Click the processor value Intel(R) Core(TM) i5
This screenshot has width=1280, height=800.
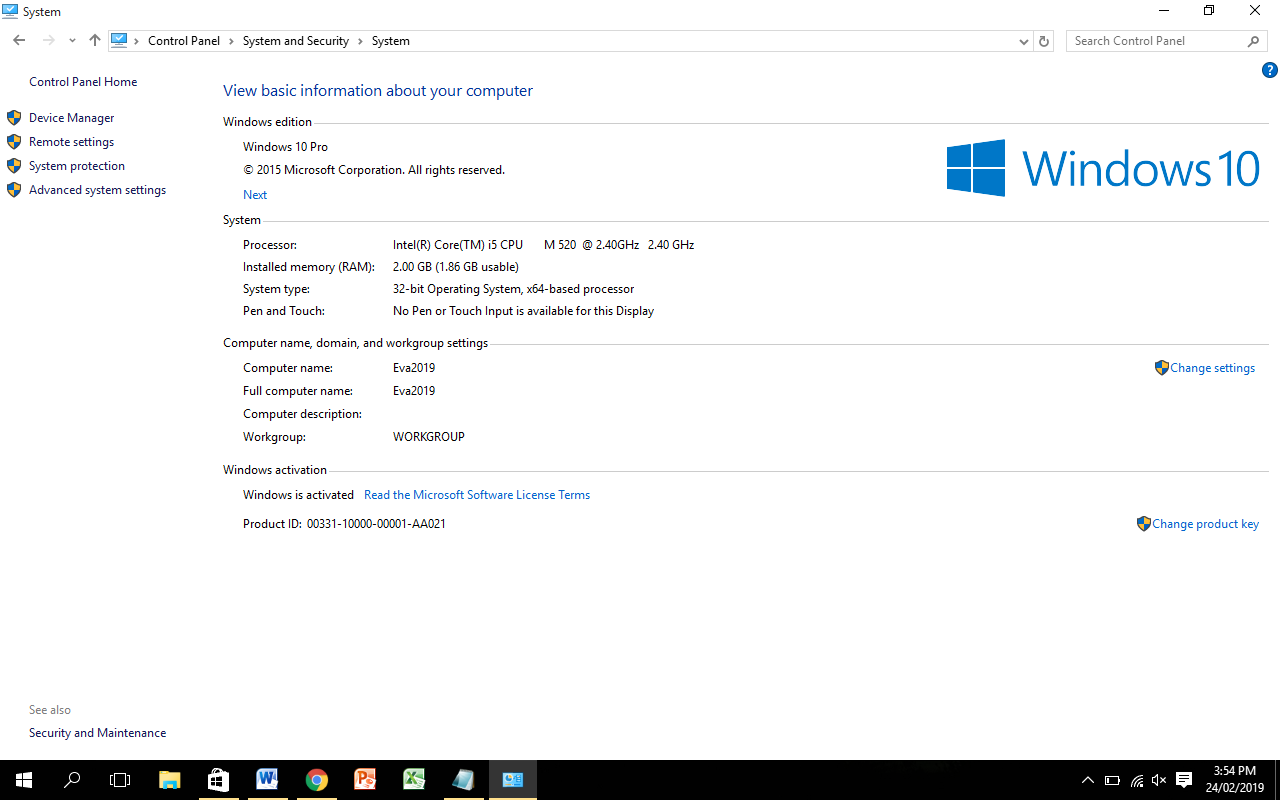543,245
